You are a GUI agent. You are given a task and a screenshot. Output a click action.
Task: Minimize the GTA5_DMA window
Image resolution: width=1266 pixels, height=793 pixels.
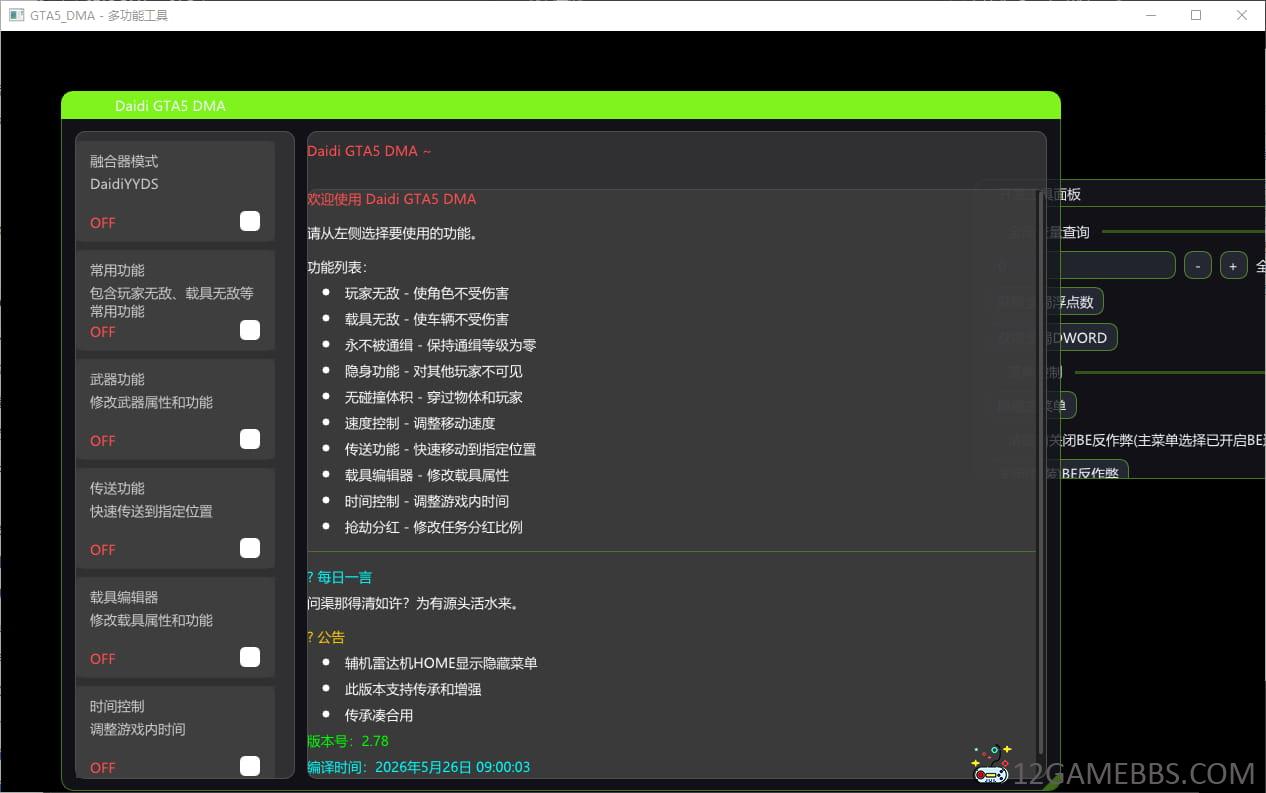pyautogui.click(x=1150, y=15)
